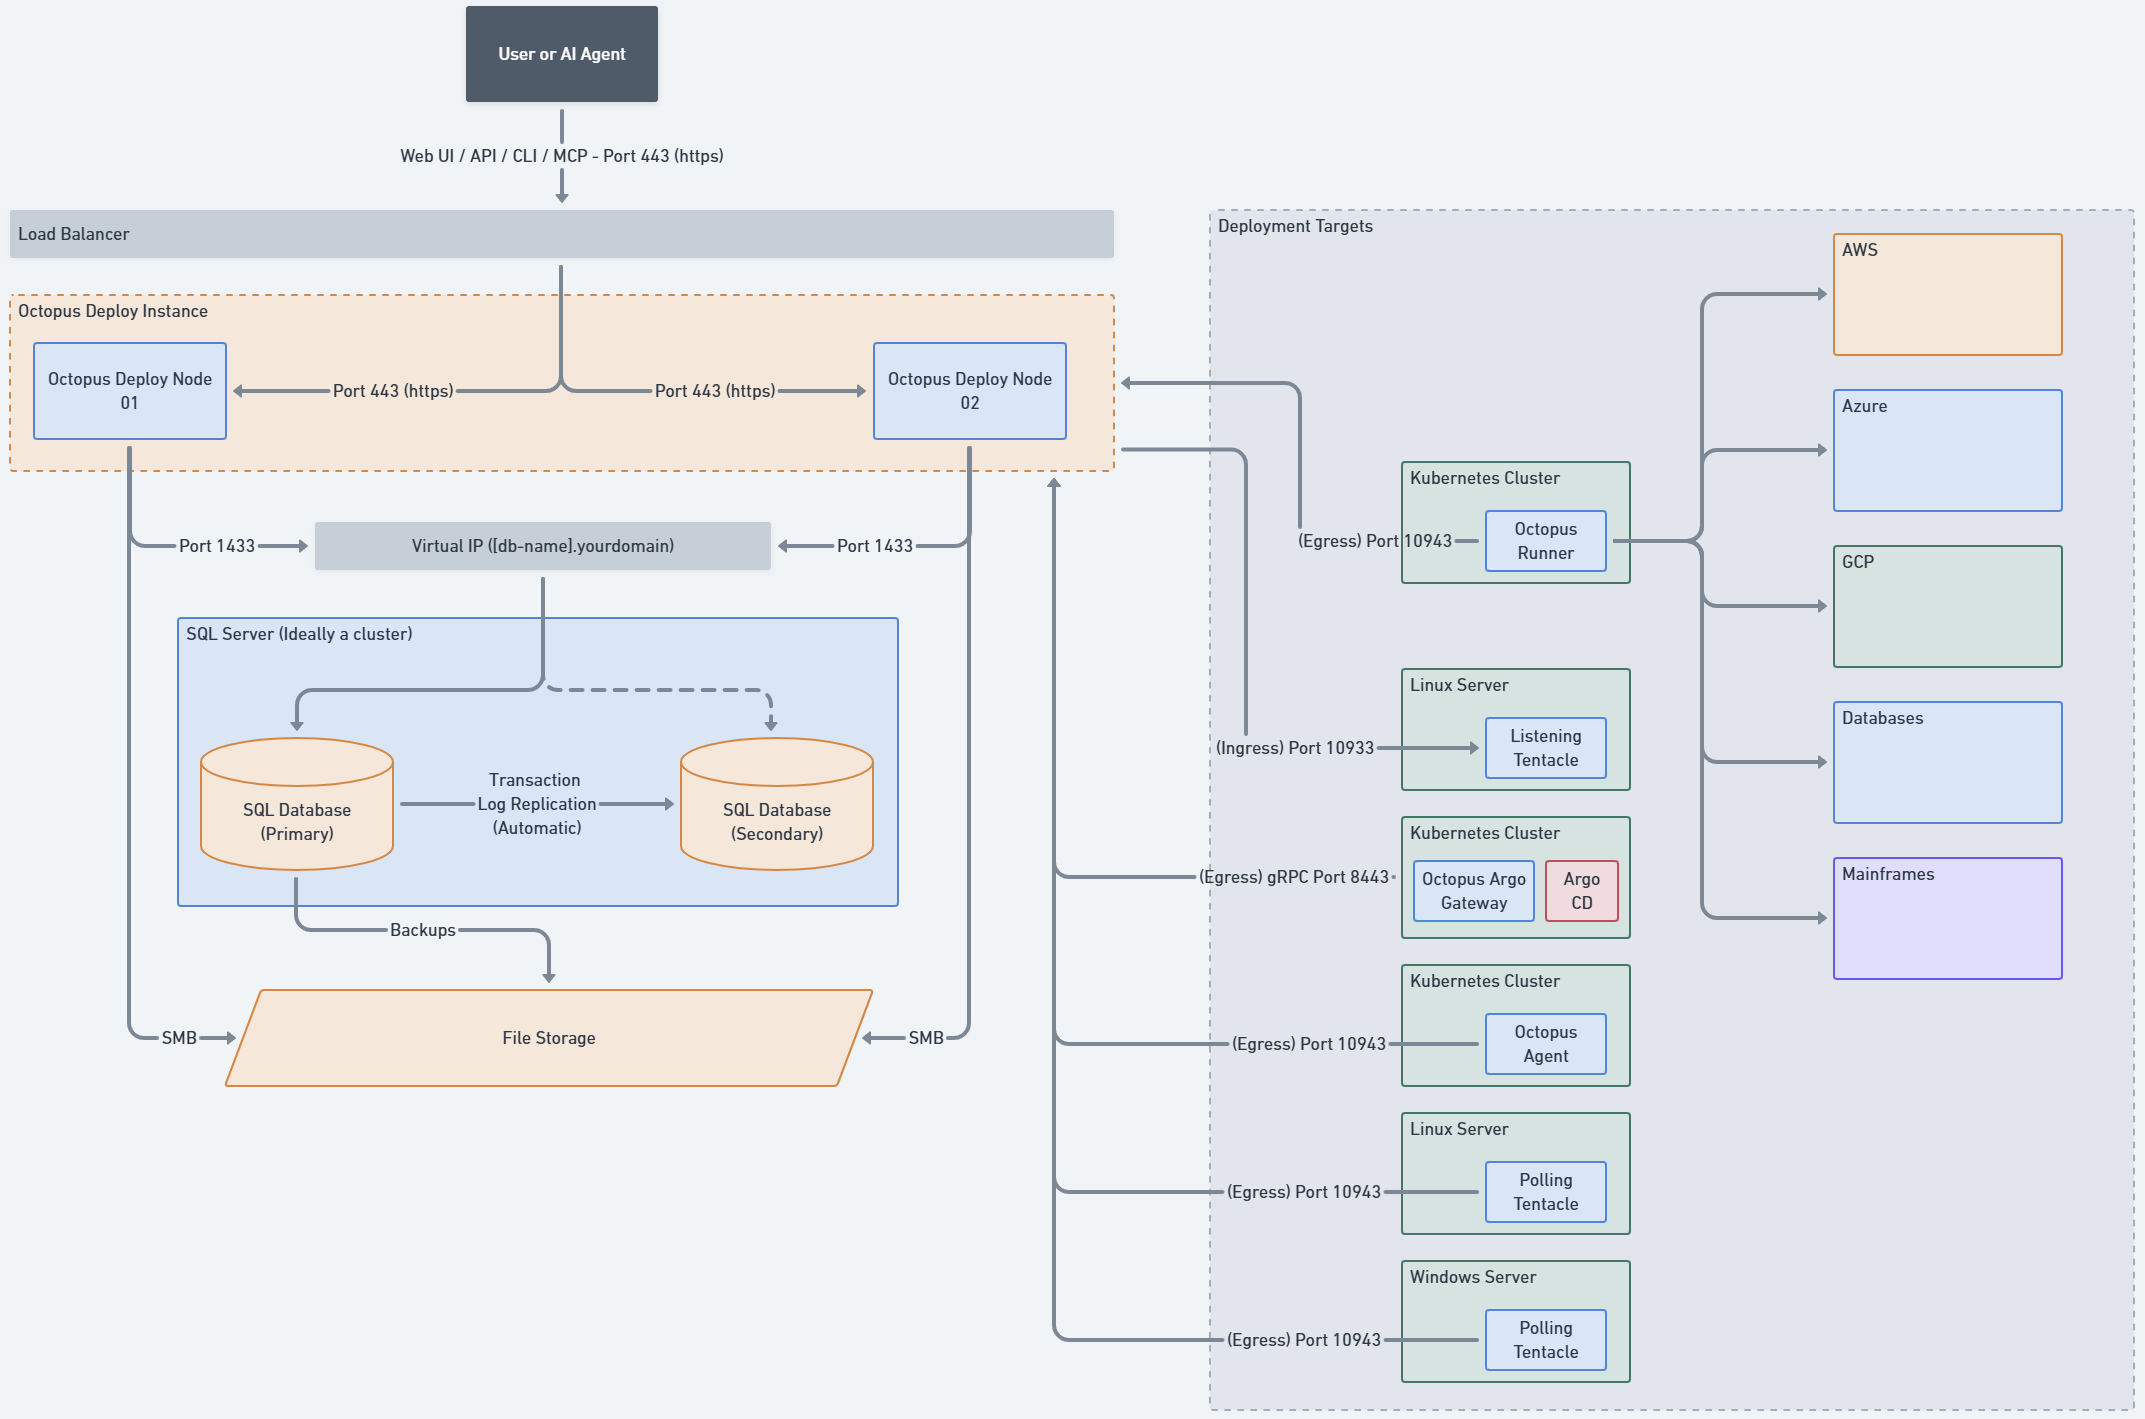
Task: Select Polling Tentacle in Linux Server
Action: point(1546,1192)
